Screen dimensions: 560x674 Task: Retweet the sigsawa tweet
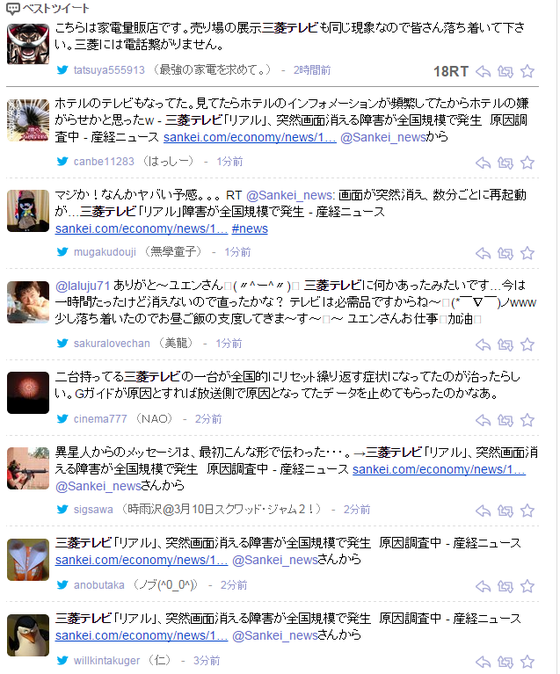pos(505,511)
